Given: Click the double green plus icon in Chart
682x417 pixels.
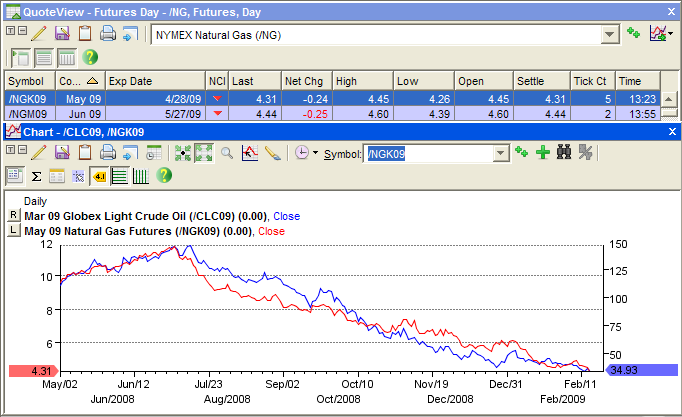Looking at the screenshot, I should (521, 152).
